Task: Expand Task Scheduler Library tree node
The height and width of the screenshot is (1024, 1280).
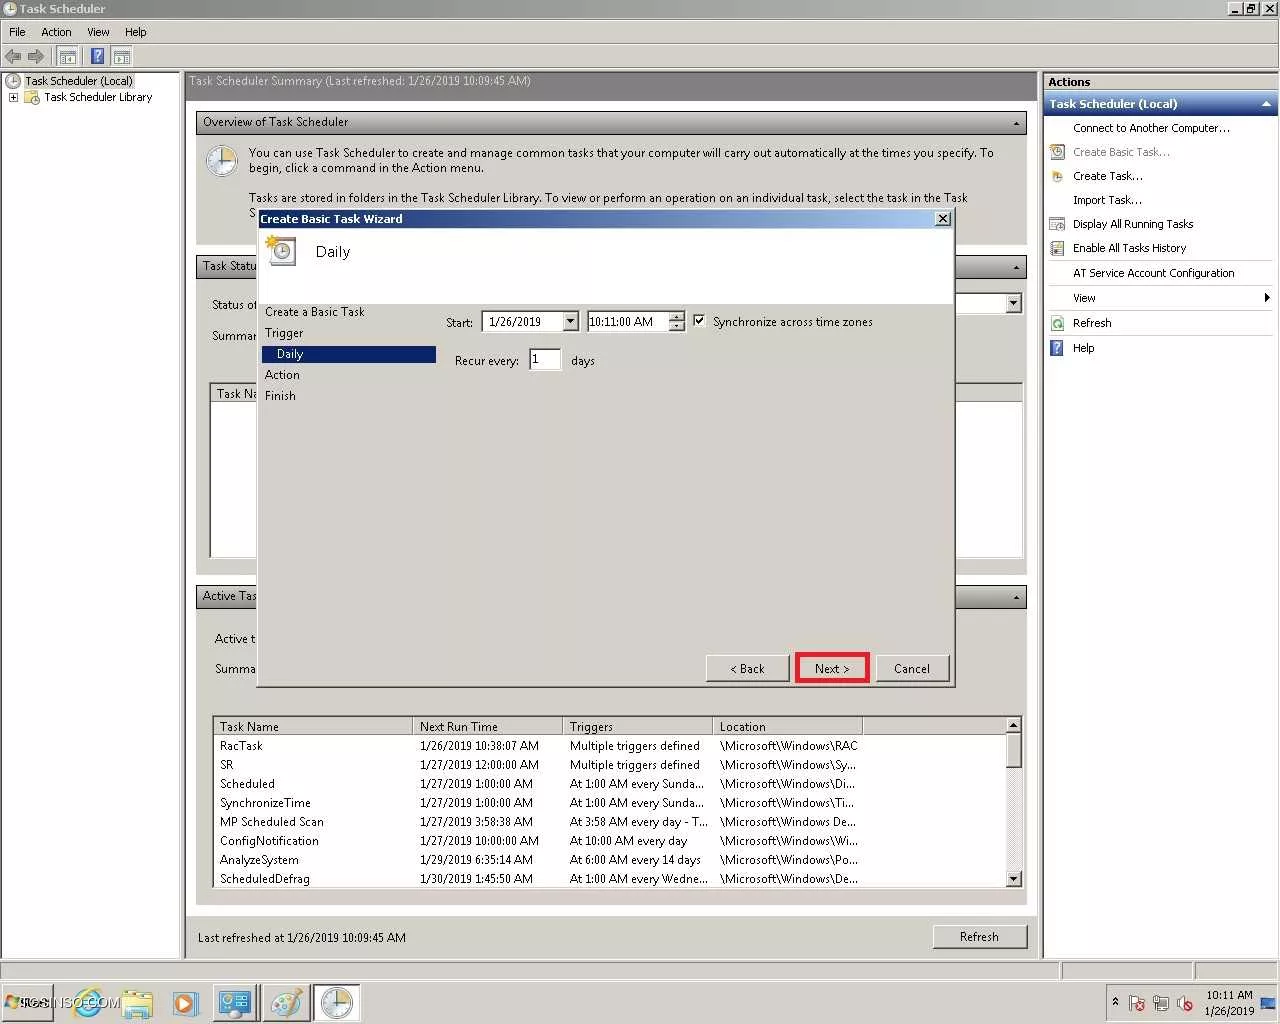Action: point(13,97)
